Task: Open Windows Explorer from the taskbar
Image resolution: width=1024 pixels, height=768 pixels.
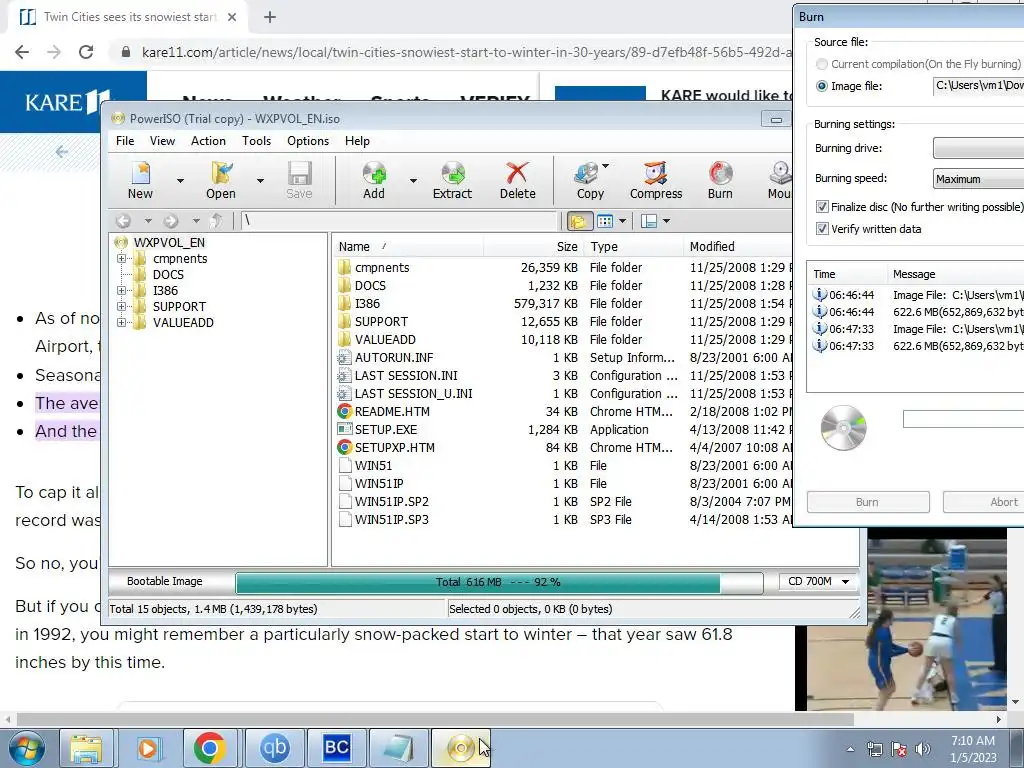Action: click(86, 748)
